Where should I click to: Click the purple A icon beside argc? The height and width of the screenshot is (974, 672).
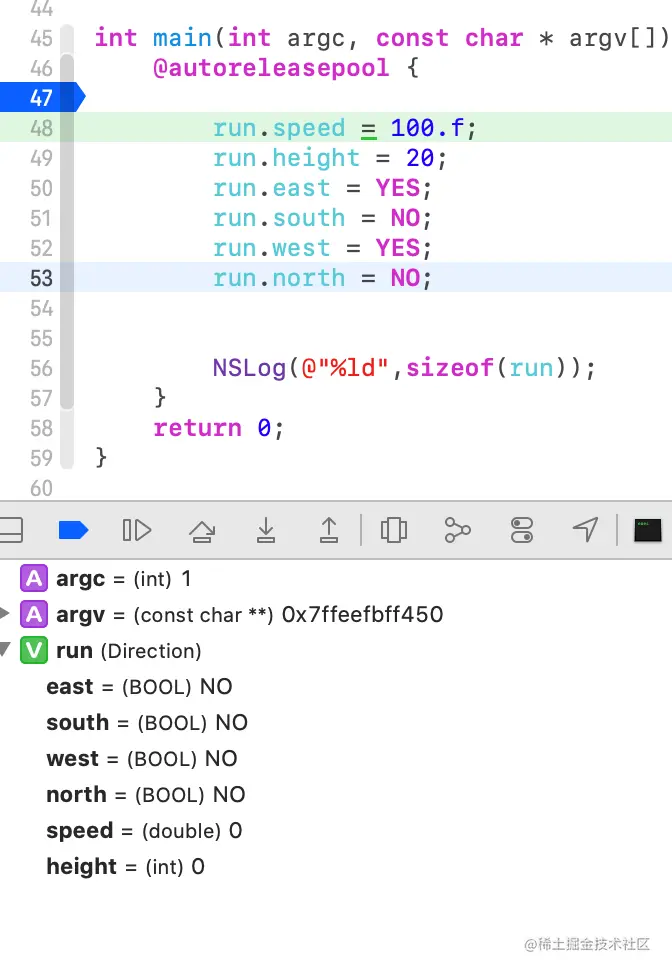[x=34, y=578]
